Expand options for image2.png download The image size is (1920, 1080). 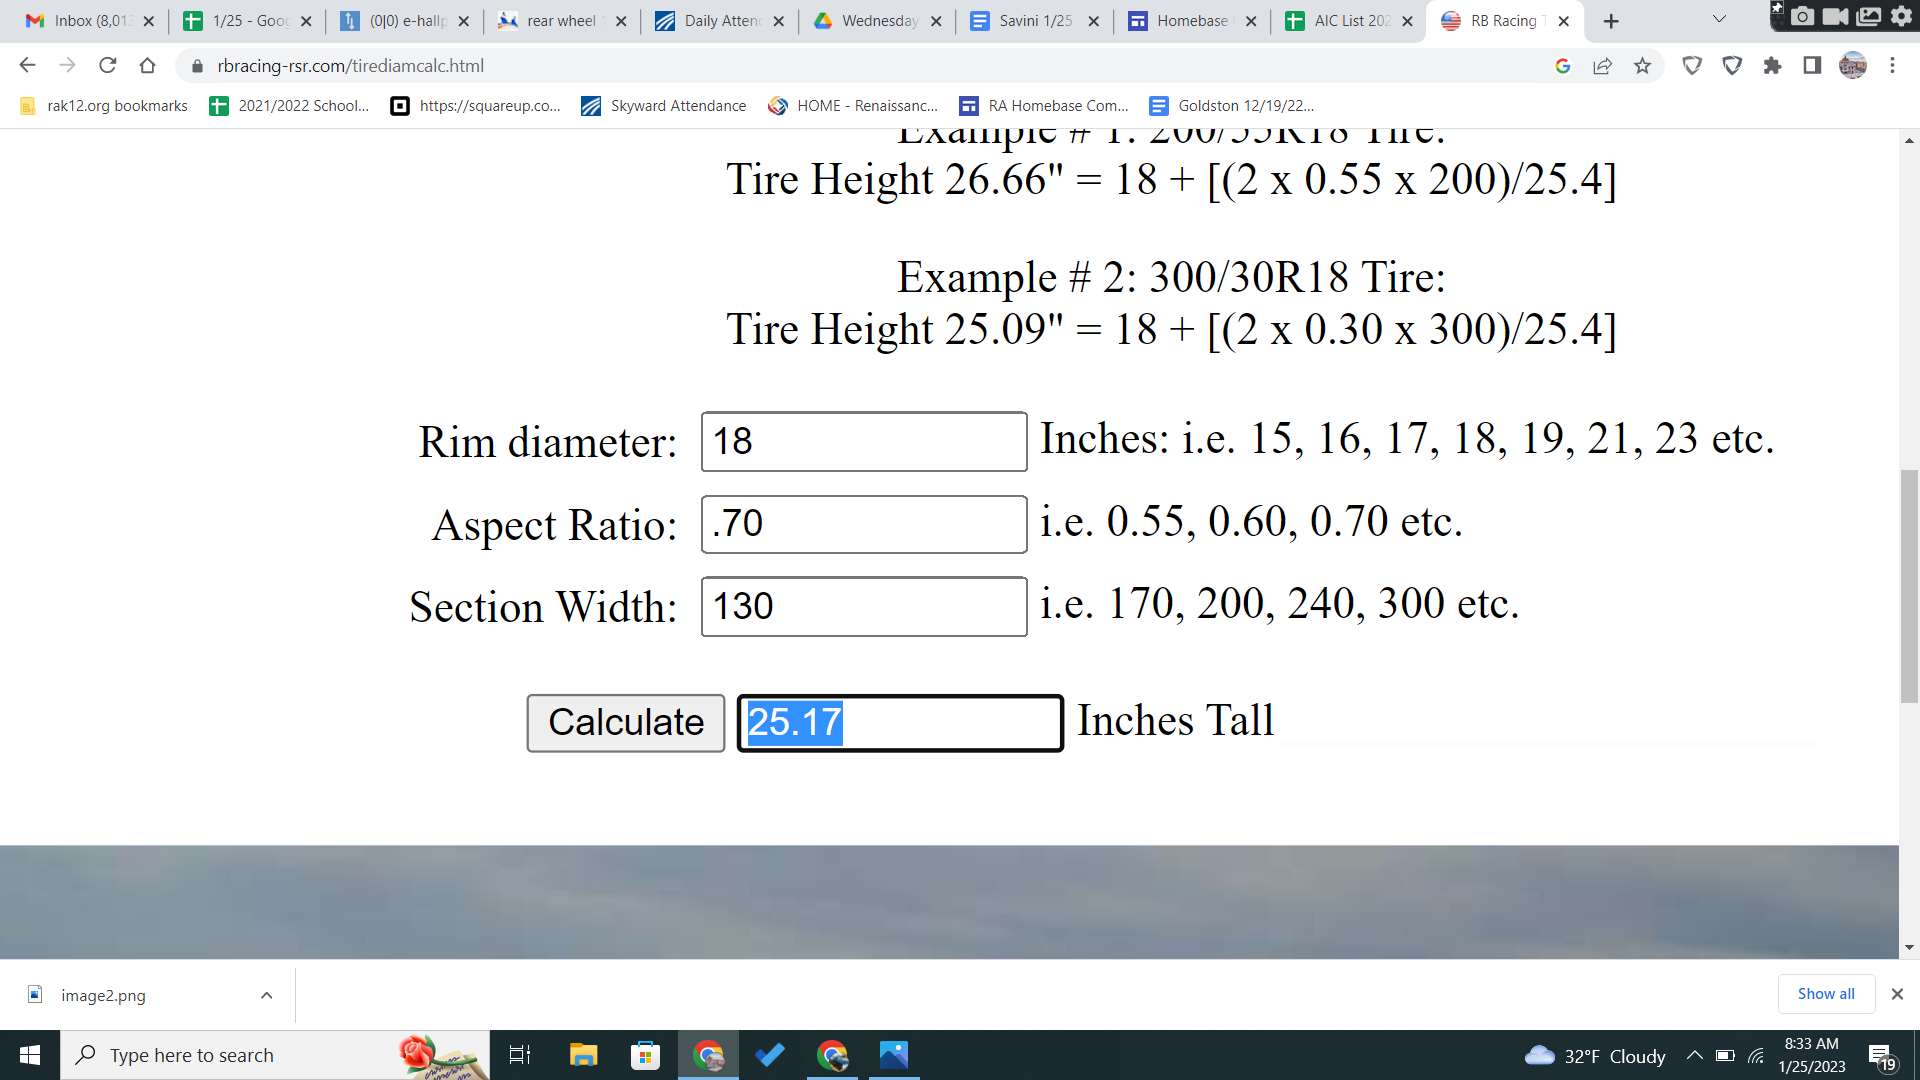(266, 995)
